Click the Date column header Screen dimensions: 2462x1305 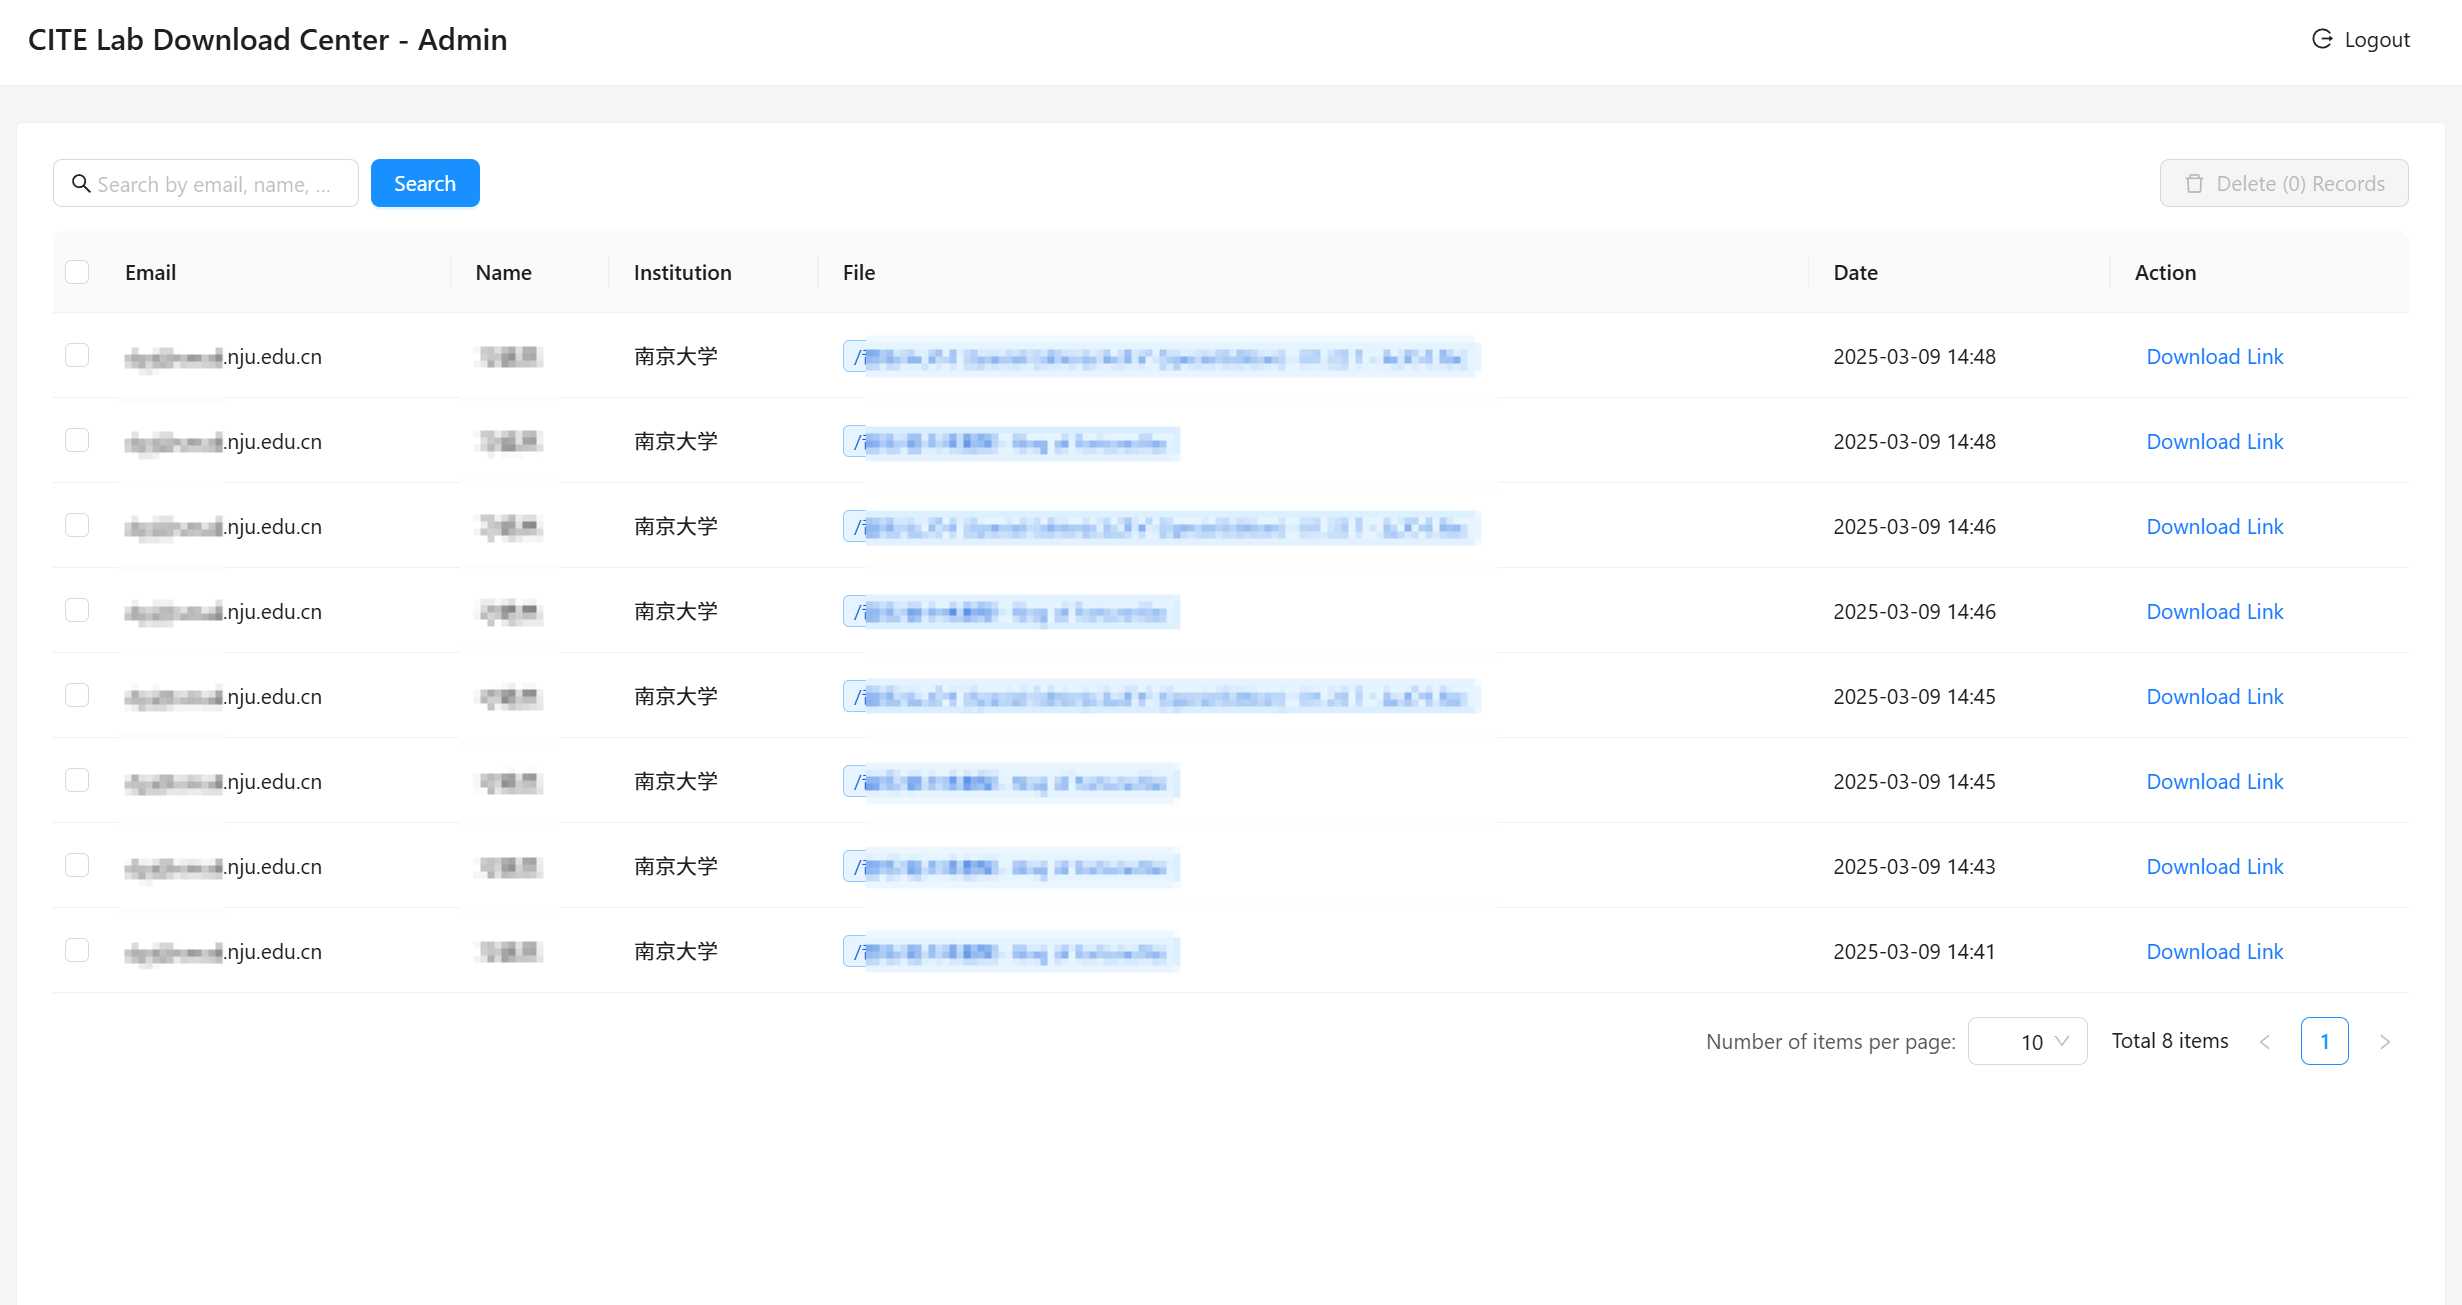tap(1855, 273)
